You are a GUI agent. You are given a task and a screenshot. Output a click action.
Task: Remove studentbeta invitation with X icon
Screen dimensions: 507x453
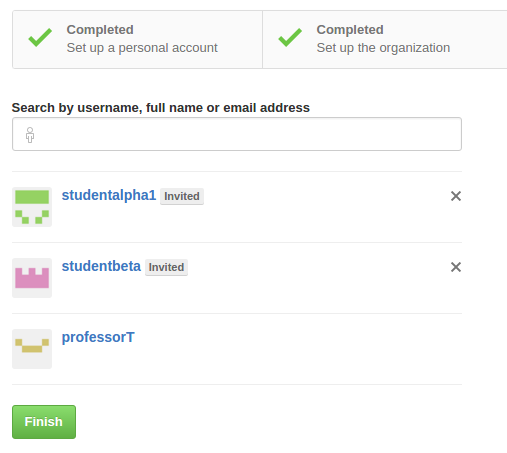456,267
